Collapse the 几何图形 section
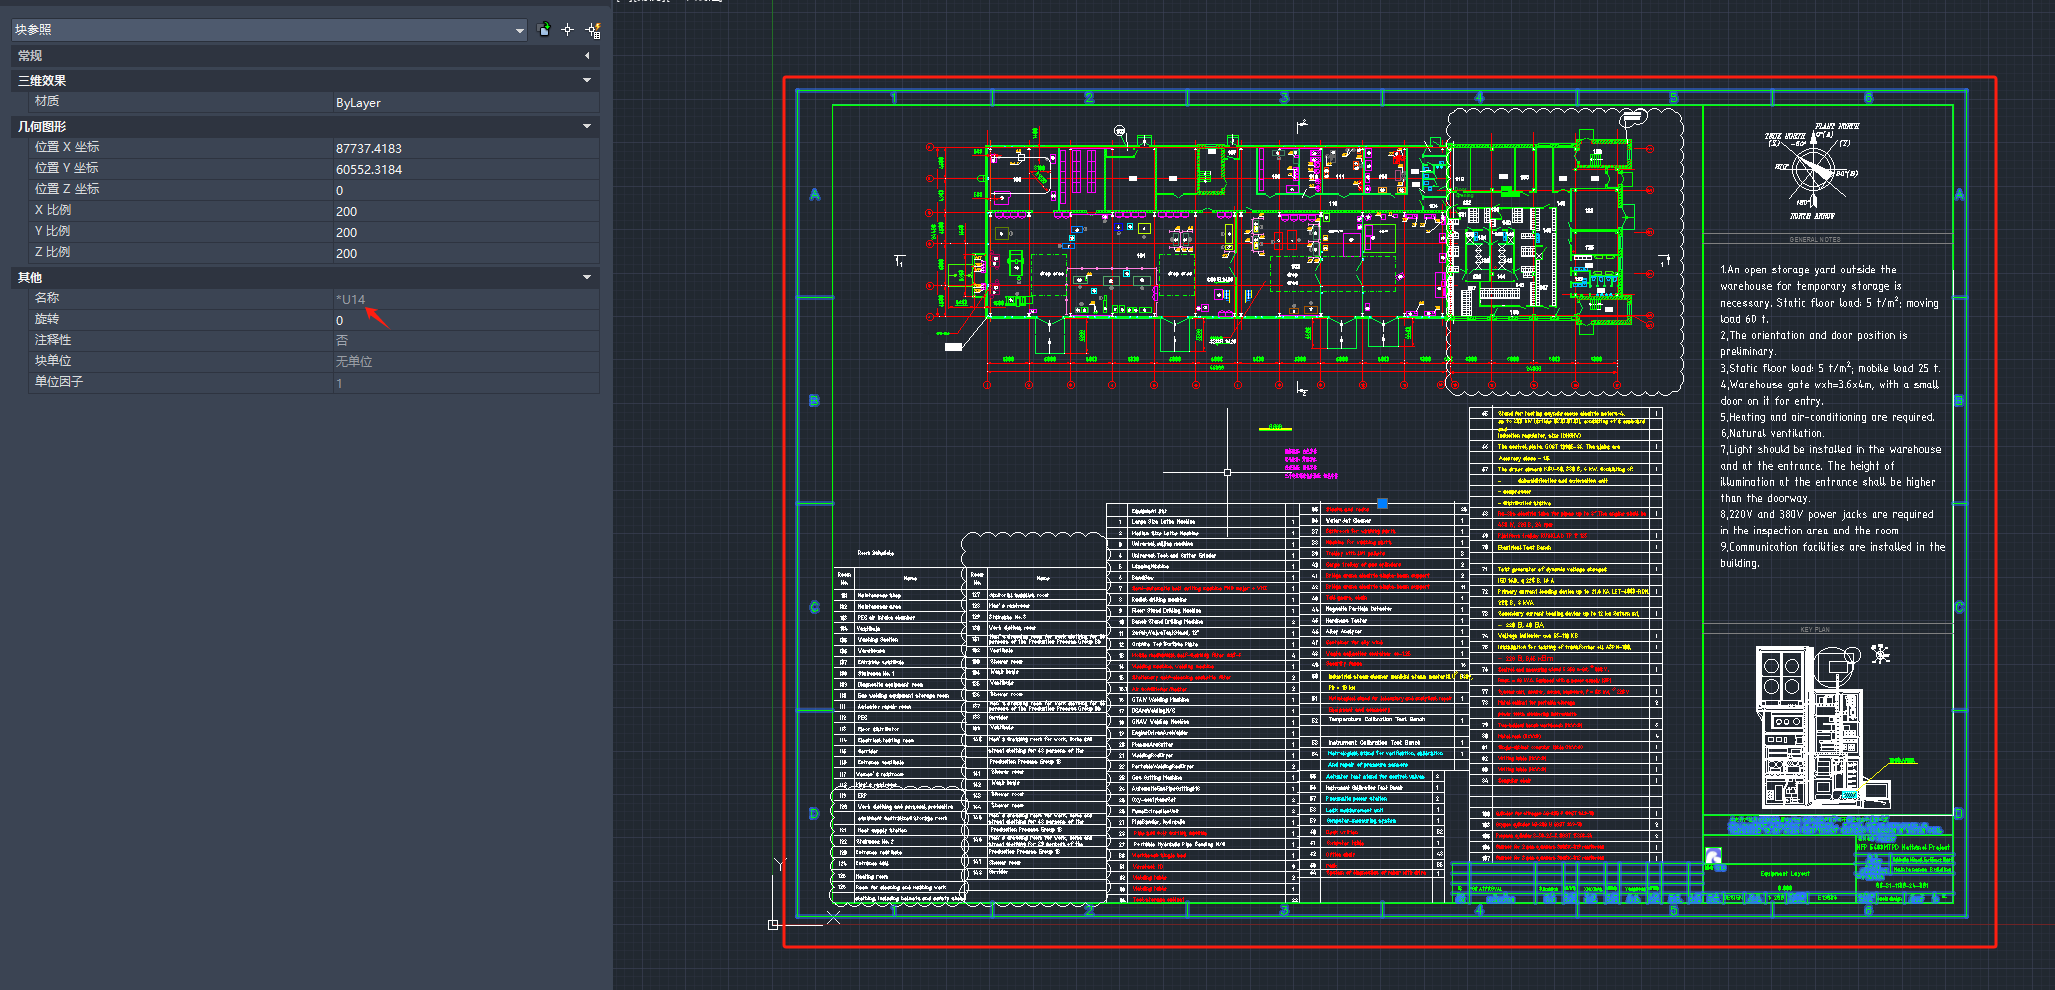This screenshot has width=2055, height=990. pos(587,126)
